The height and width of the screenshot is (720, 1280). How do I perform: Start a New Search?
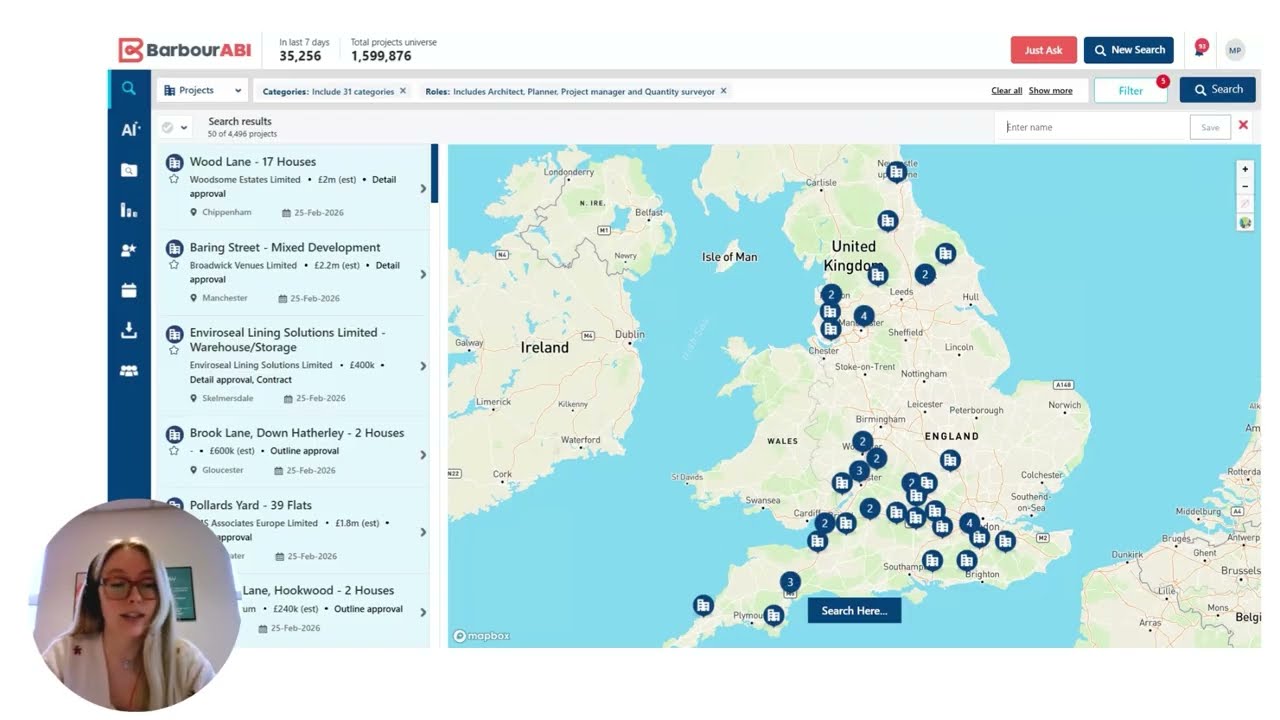(x=1128, y=50)
